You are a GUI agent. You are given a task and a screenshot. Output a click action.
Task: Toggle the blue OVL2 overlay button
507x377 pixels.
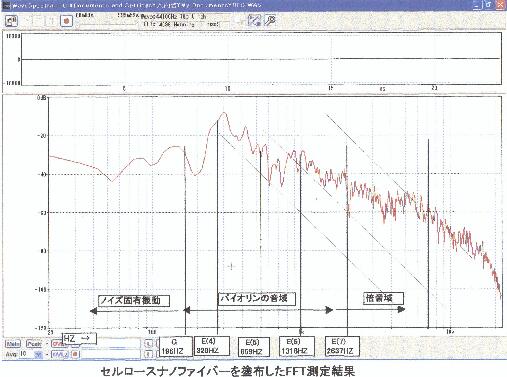click(x=60, y=354)
